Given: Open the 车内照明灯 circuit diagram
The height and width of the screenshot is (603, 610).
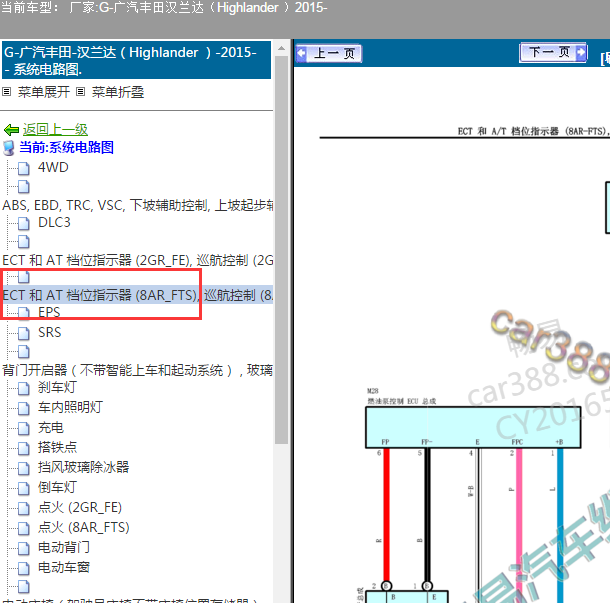Looking at the screenshot, I should 70,407.
